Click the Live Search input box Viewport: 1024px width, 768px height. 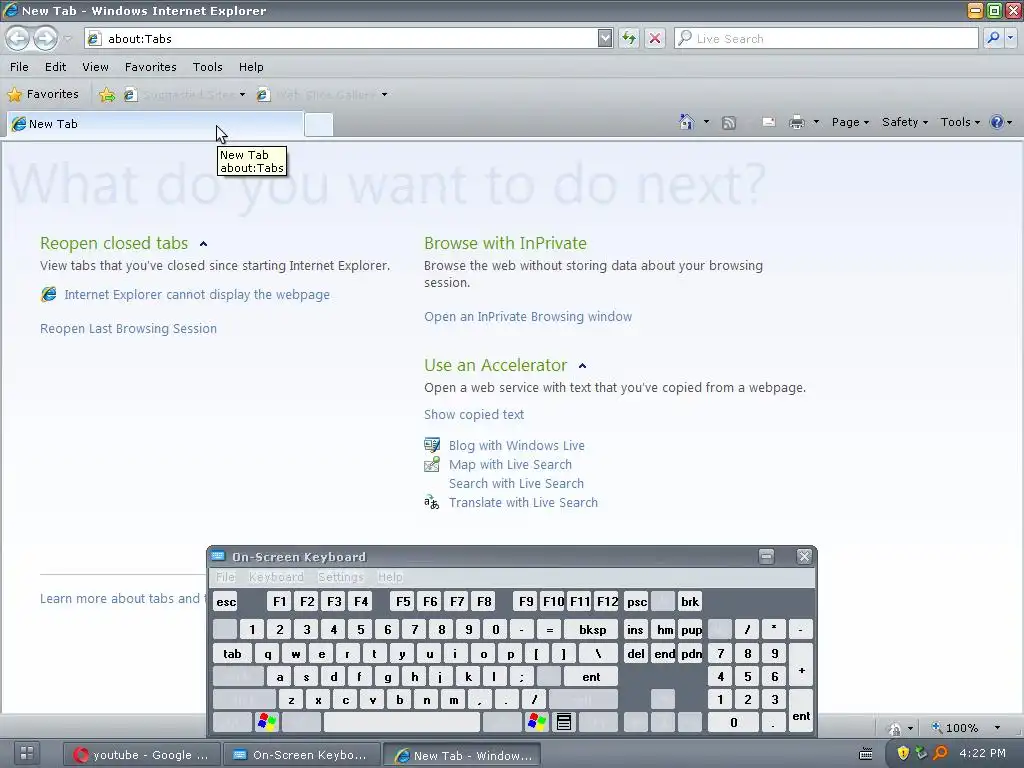point(826,39)
